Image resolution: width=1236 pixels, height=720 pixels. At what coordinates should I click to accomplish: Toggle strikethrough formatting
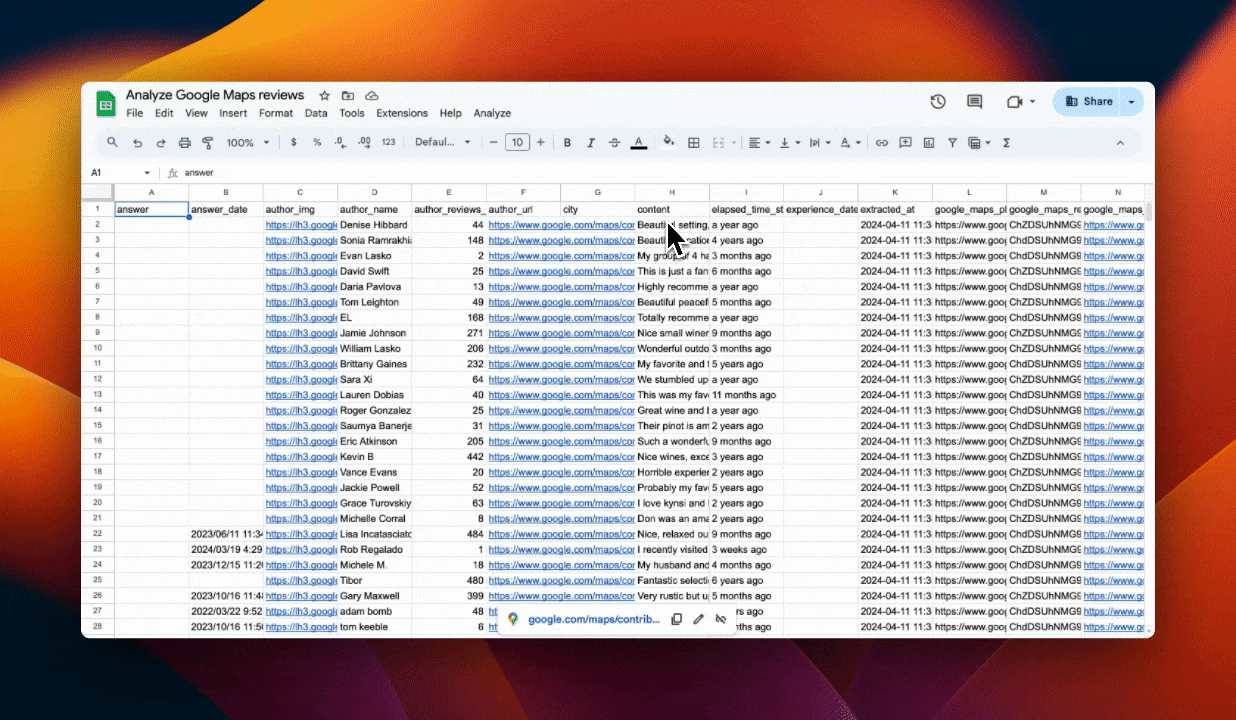(x=615, y=143)
